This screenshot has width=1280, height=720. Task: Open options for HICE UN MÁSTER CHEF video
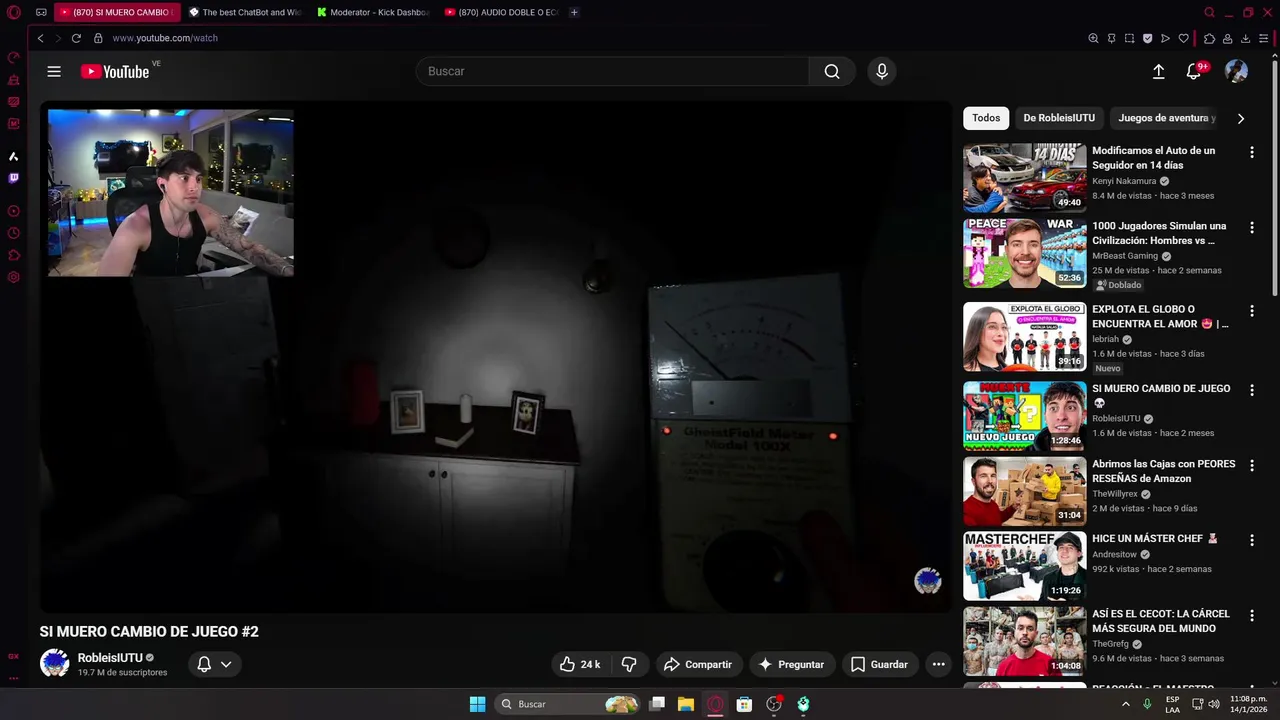pyautogui.click(x=1251, y=540)
